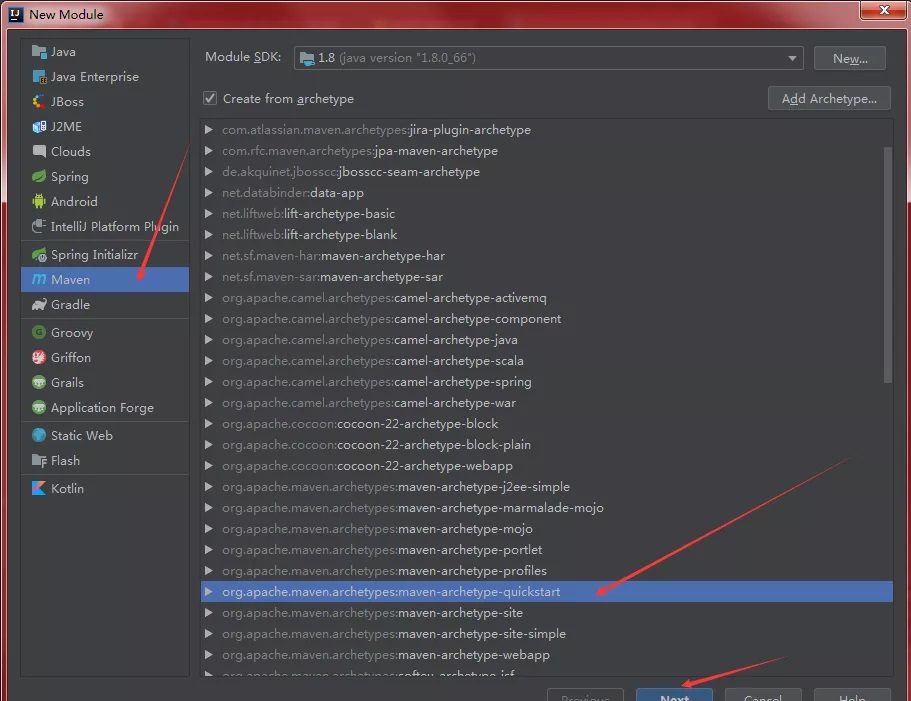Screen dimensions: 911x701
Task: Choose the Clouds icon in module list
Action: tap(39, 152)
